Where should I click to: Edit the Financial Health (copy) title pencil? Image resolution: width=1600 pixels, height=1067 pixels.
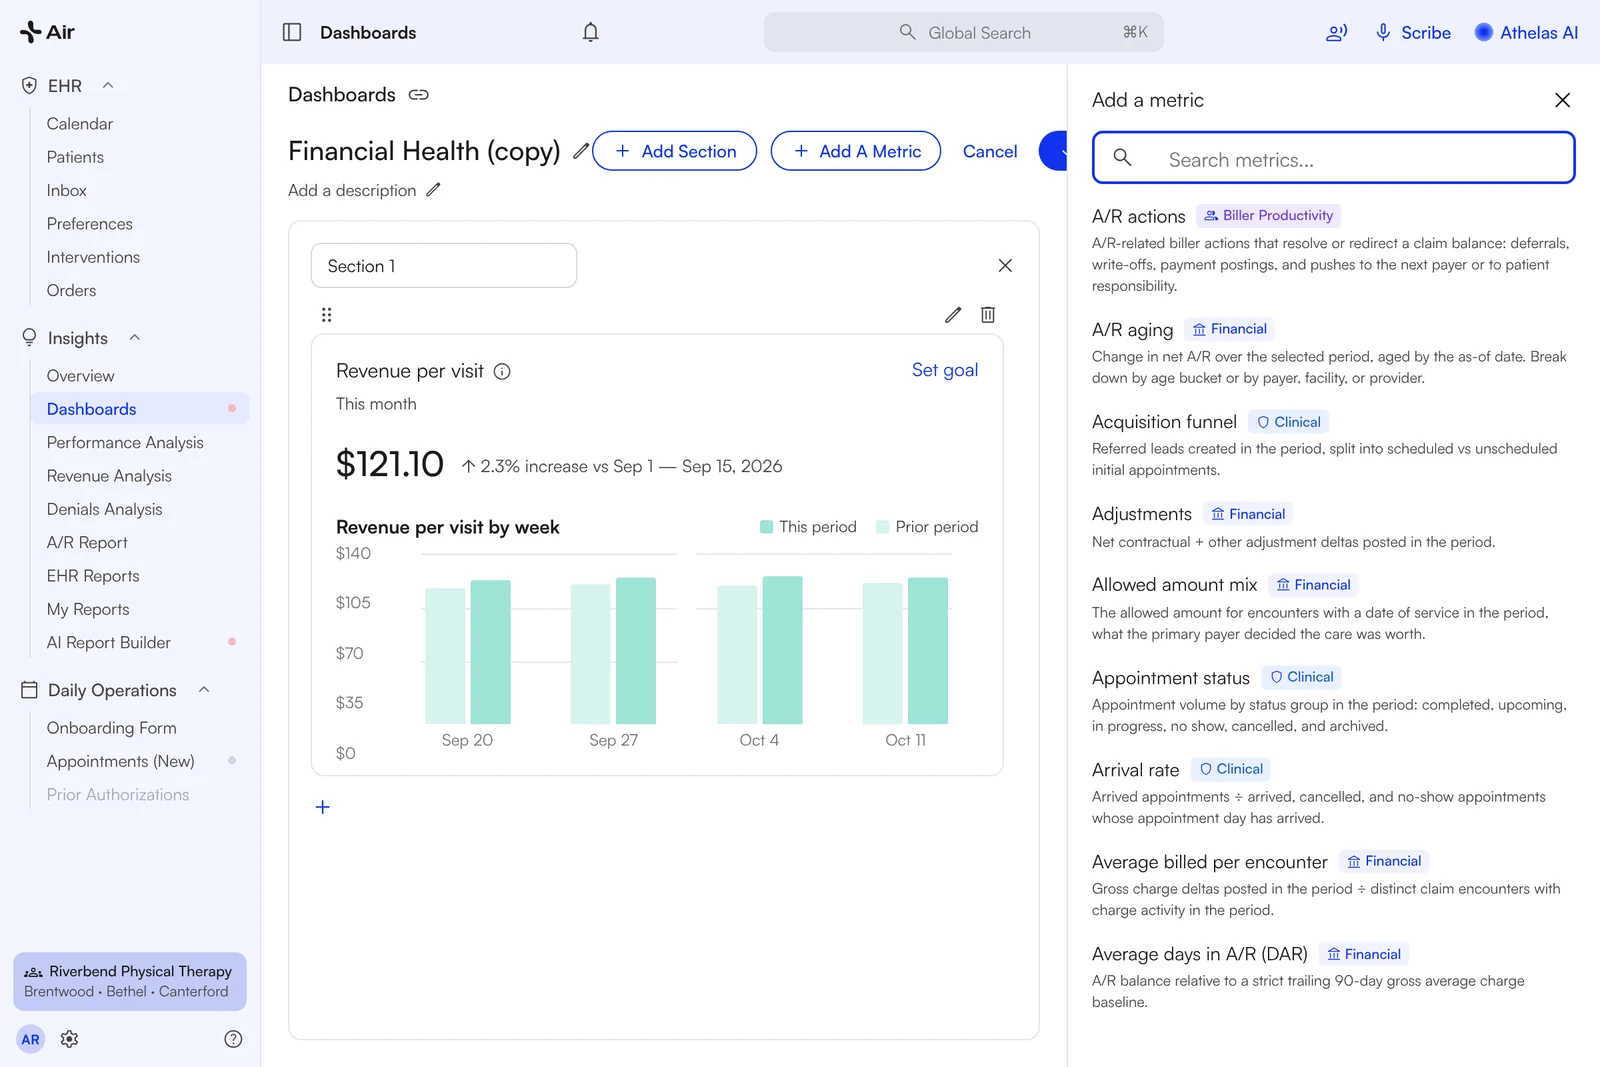point(580,151)
